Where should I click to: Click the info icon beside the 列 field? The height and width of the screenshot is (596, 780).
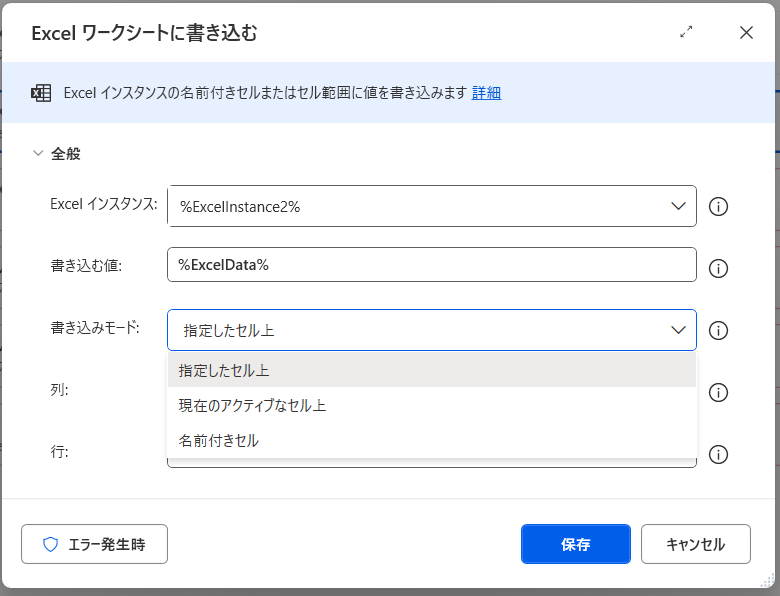coord(718,392)
